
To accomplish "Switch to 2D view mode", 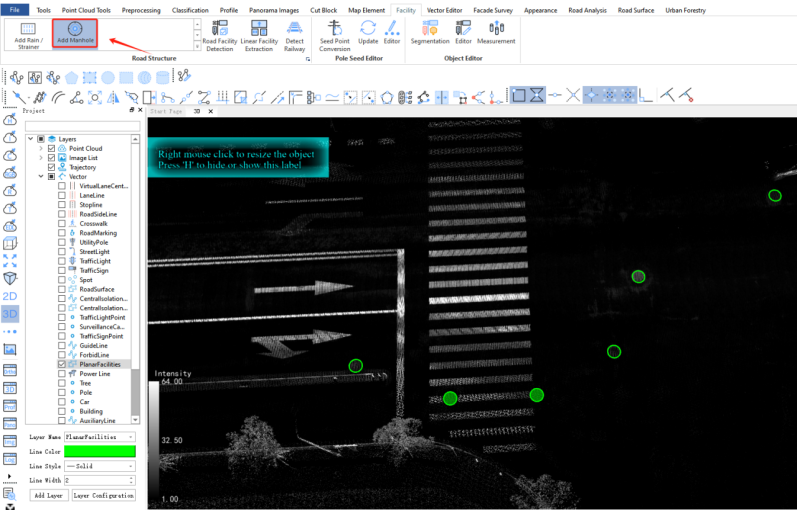I will (x=10, y=296).
